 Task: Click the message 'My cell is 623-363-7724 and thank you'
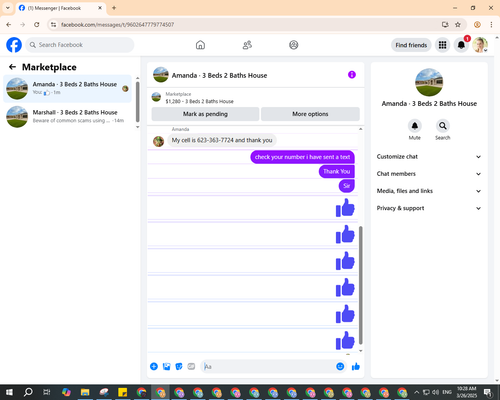222,140
